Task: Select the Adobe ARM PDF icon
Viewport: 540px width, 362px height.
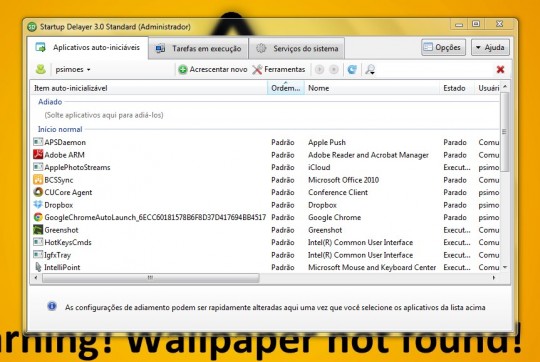Action: tap(38, 154)
